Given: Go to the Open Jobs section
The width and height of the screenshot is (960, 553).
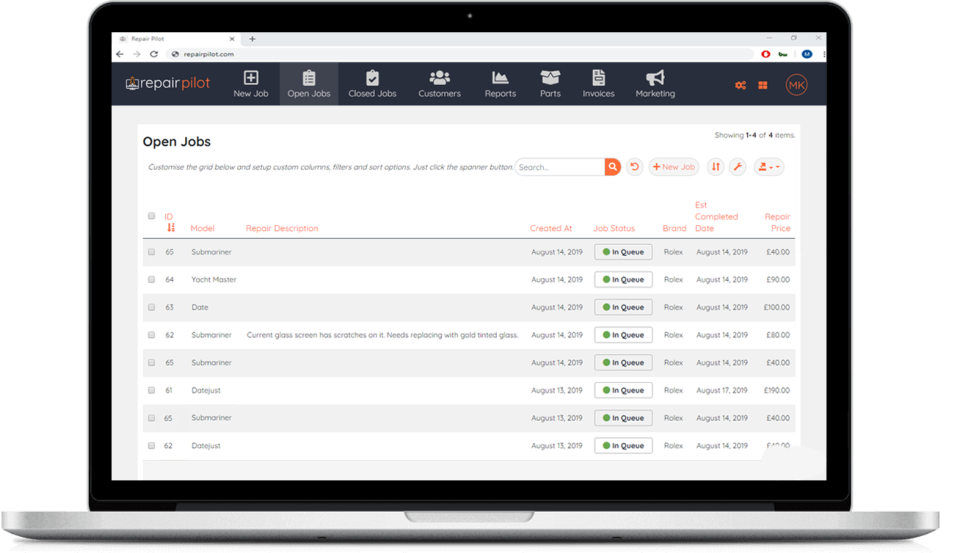Looking at the screenshot, I should click(x=309, y=84).
